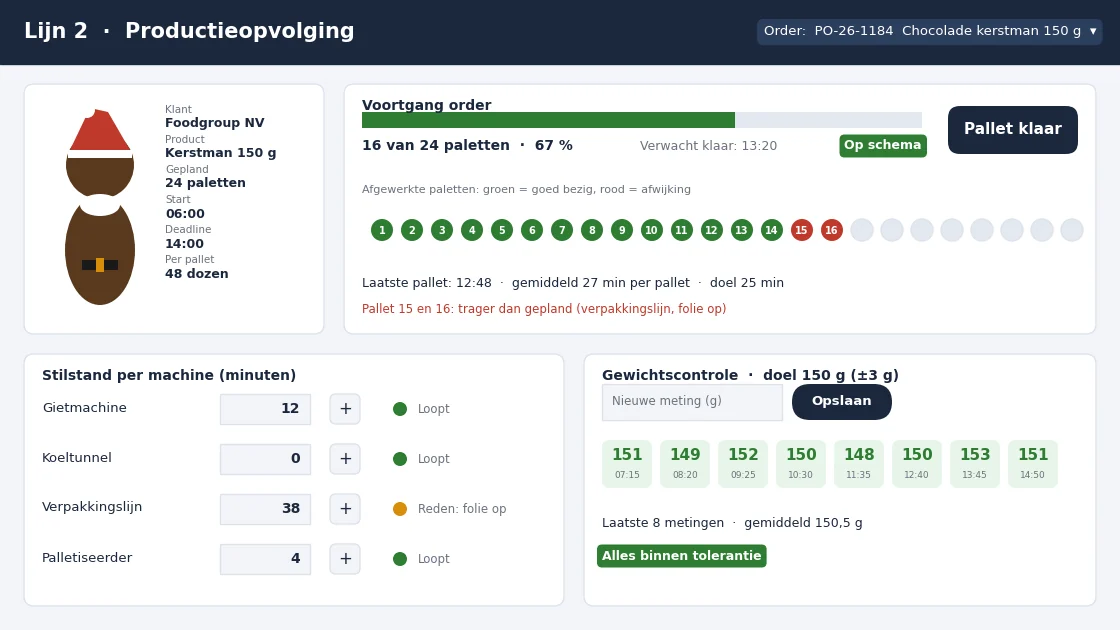This screenshot has width=1120, height=630.
Task: Click the 'Verwacht klaar: 13:20' text
Action: click(x=709, y=146)
